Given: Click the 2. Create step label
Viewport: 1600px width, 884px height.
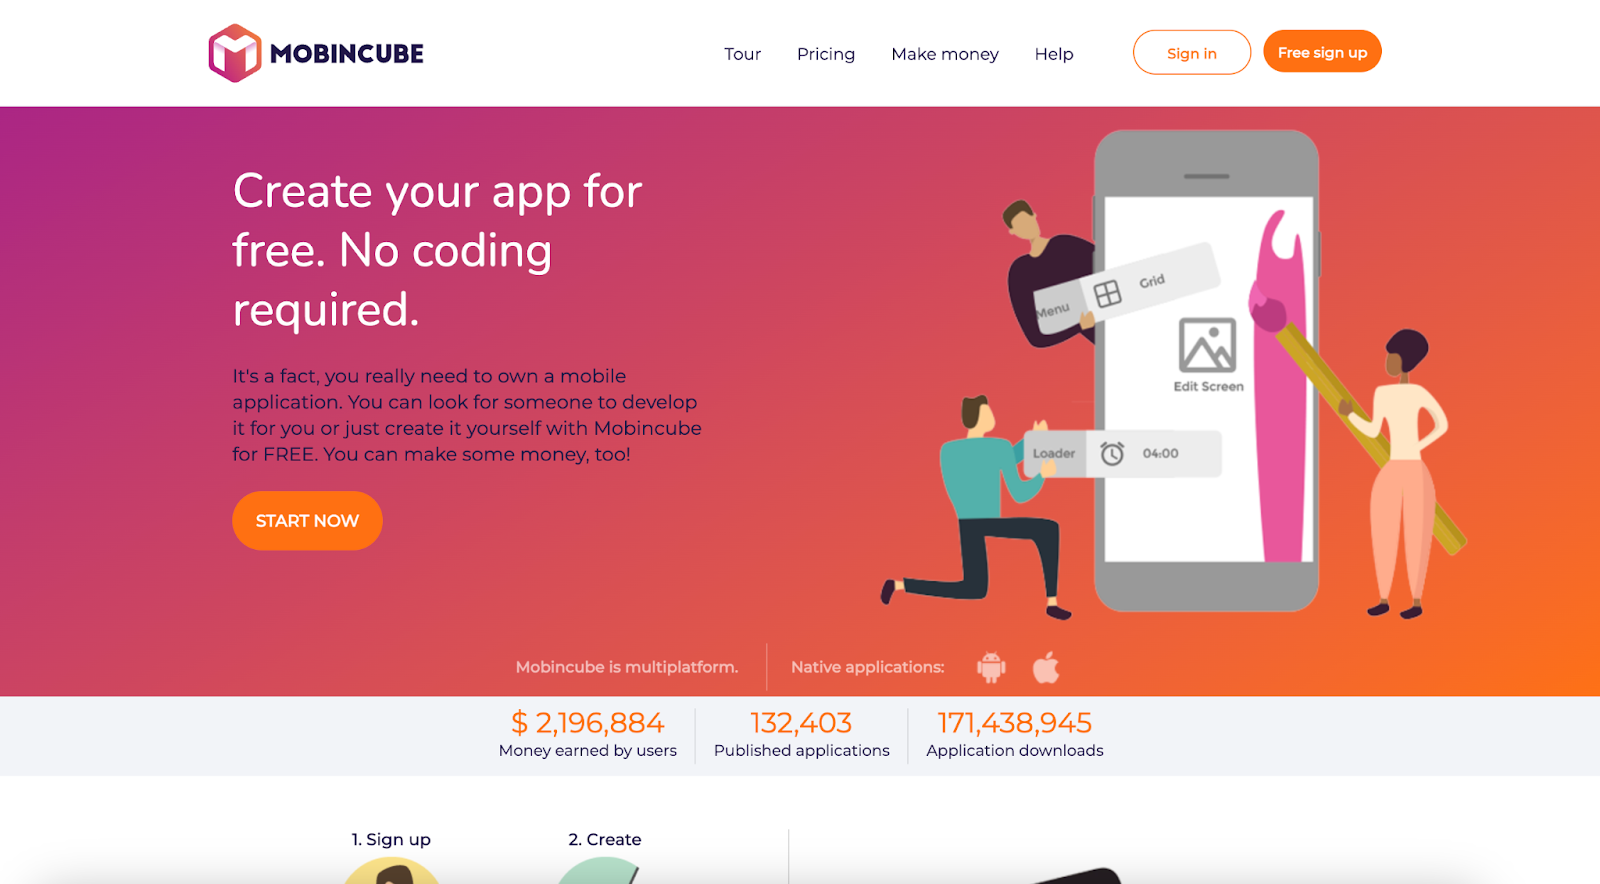Looking at the screenshot, I should (x=605, y=840).
